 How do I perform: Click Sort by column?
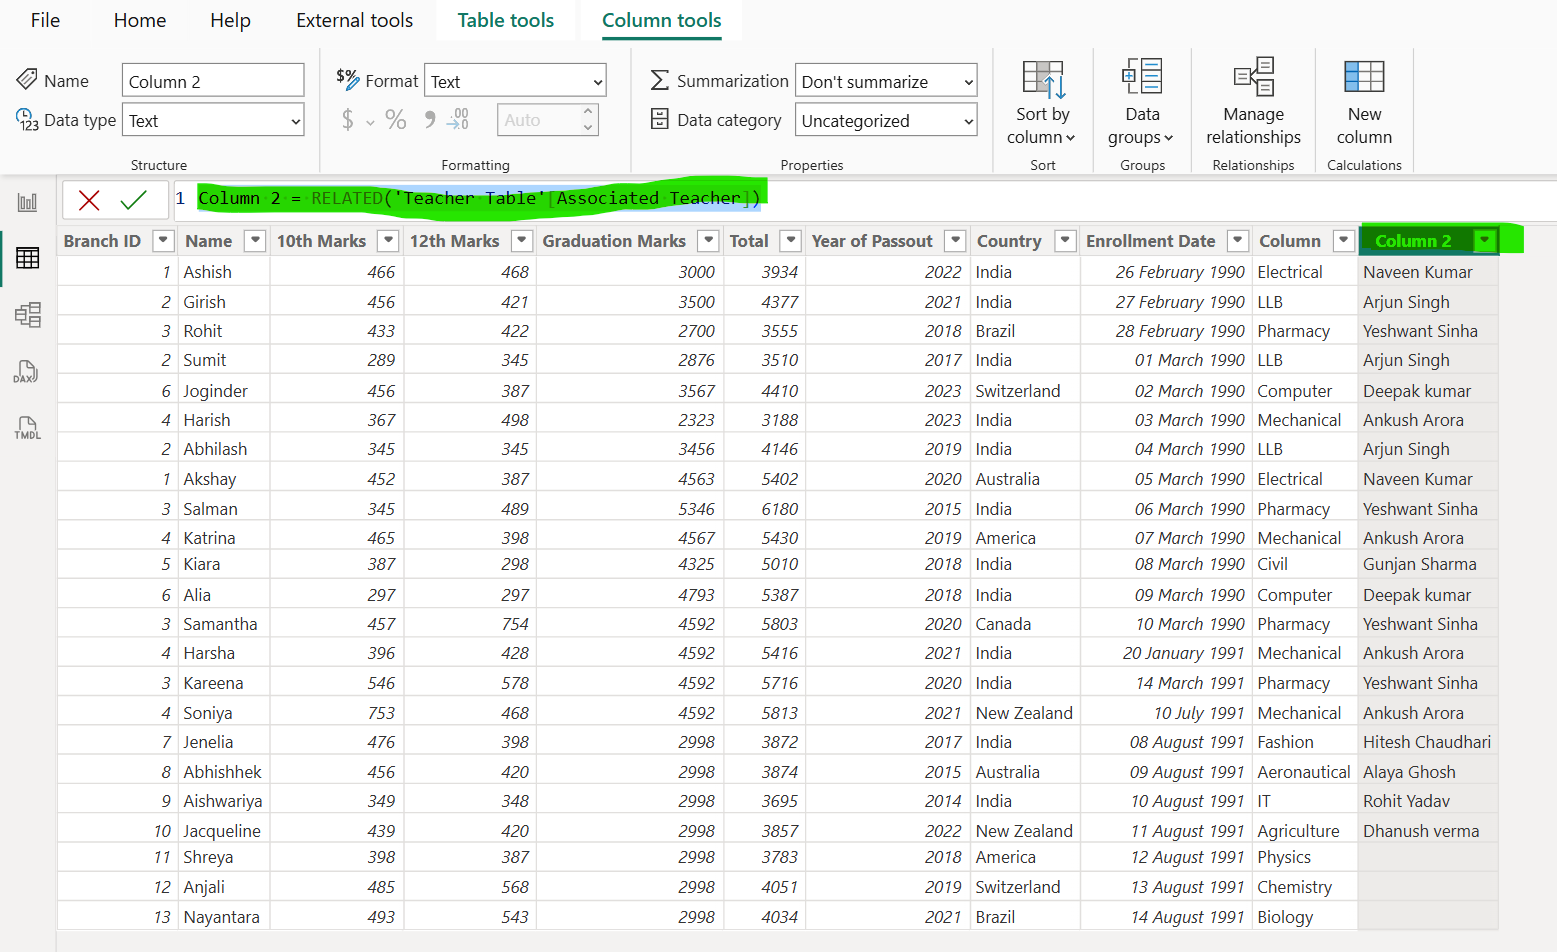pyautogui.click(x=1042, y=100)
